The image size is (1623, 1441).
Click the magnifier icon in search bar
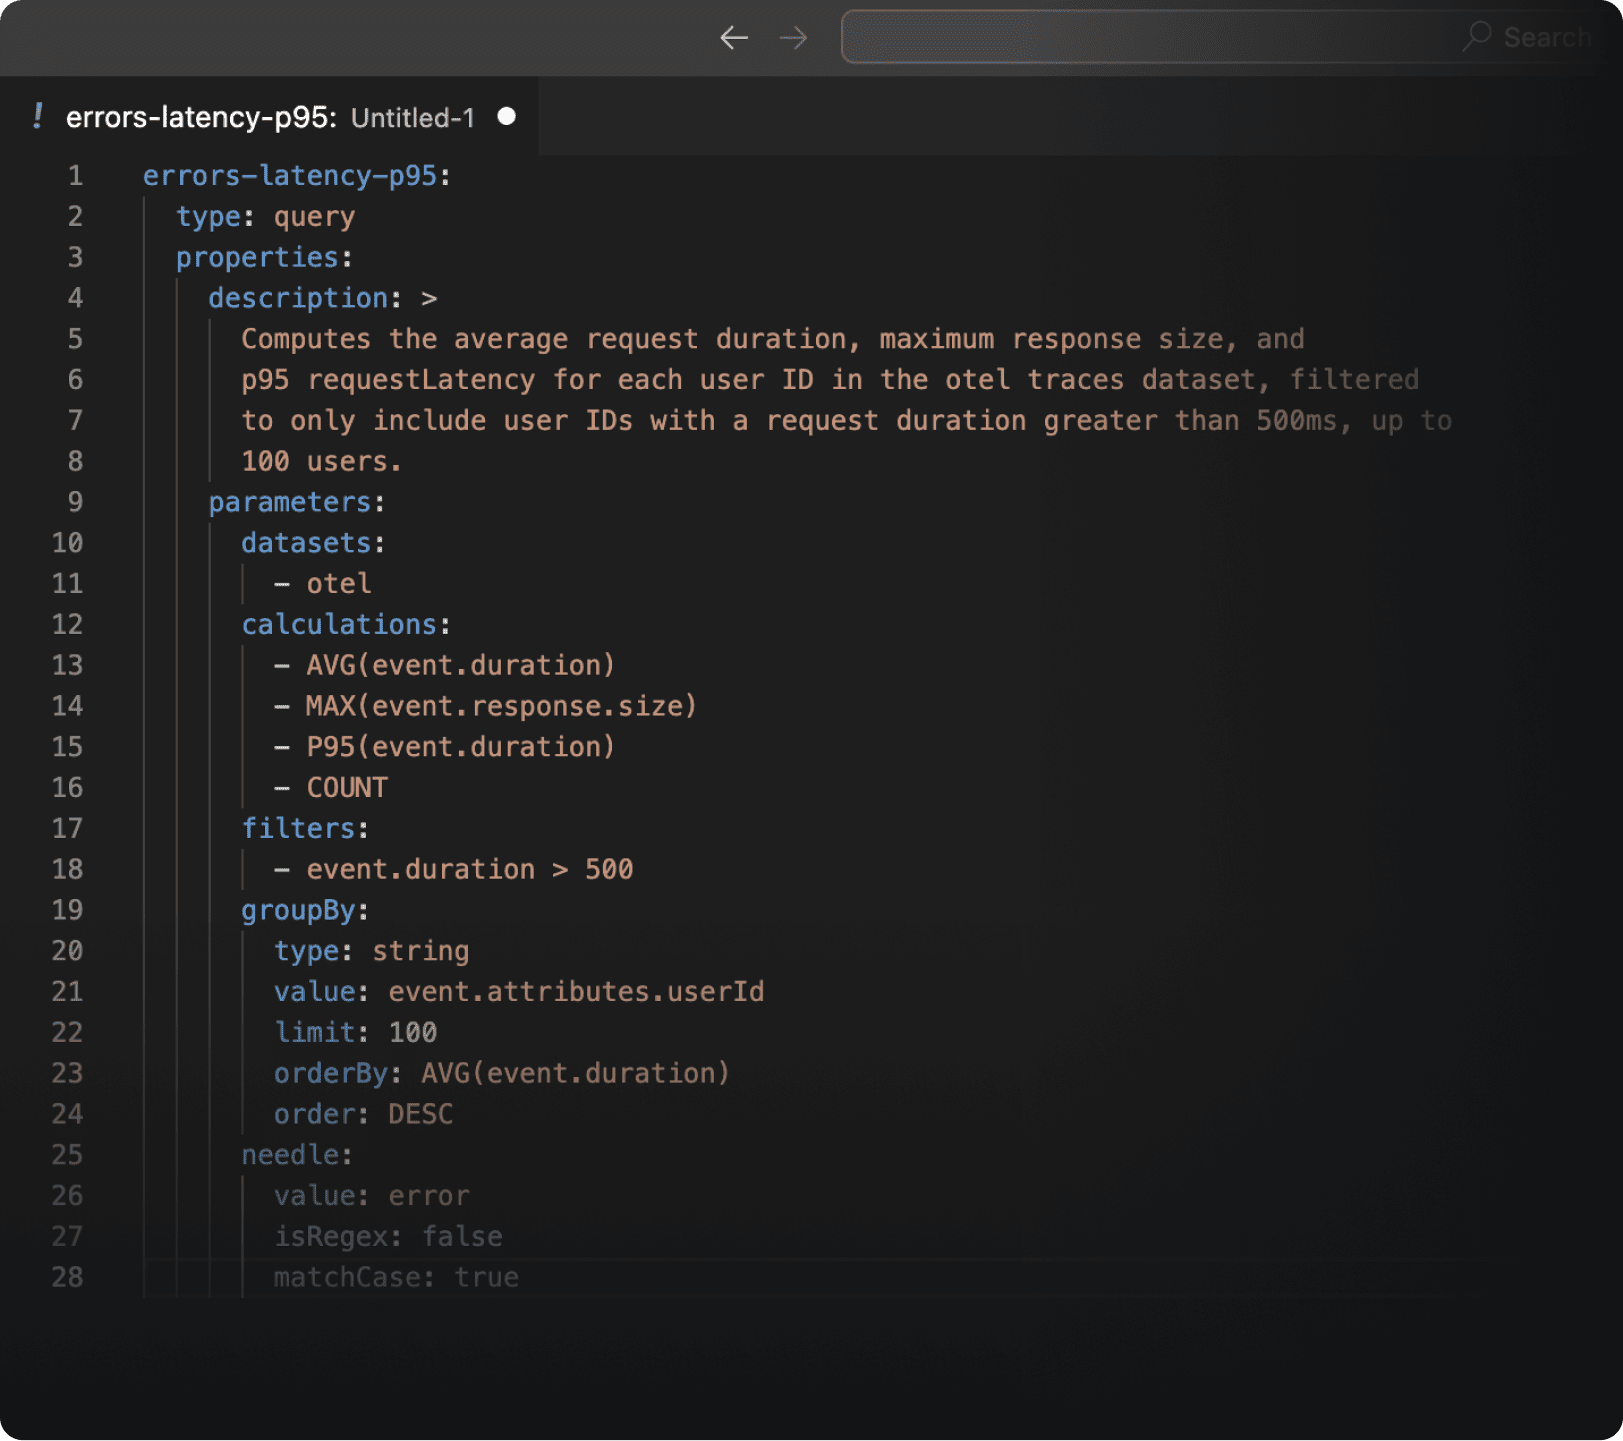(x=1476, y=37)
